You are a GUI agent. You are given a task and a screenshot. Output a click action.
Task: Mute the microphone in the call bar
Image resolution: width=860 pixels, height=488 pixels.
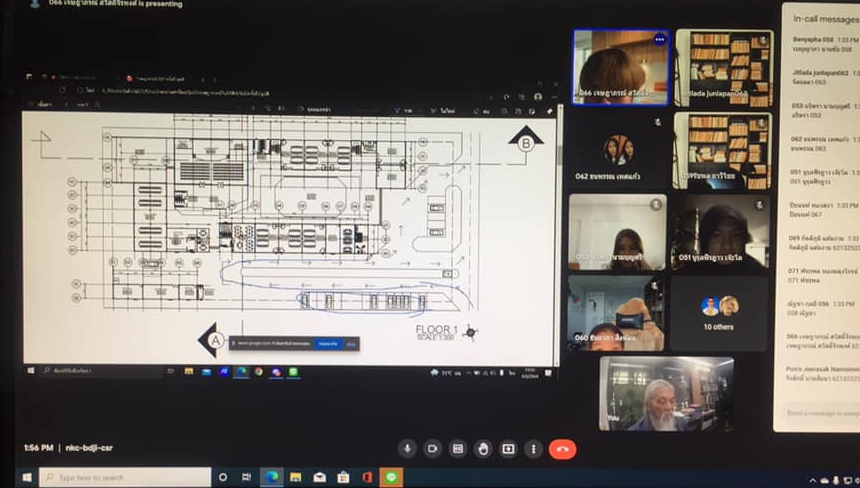pyautogui.click(x=407, y=448)
